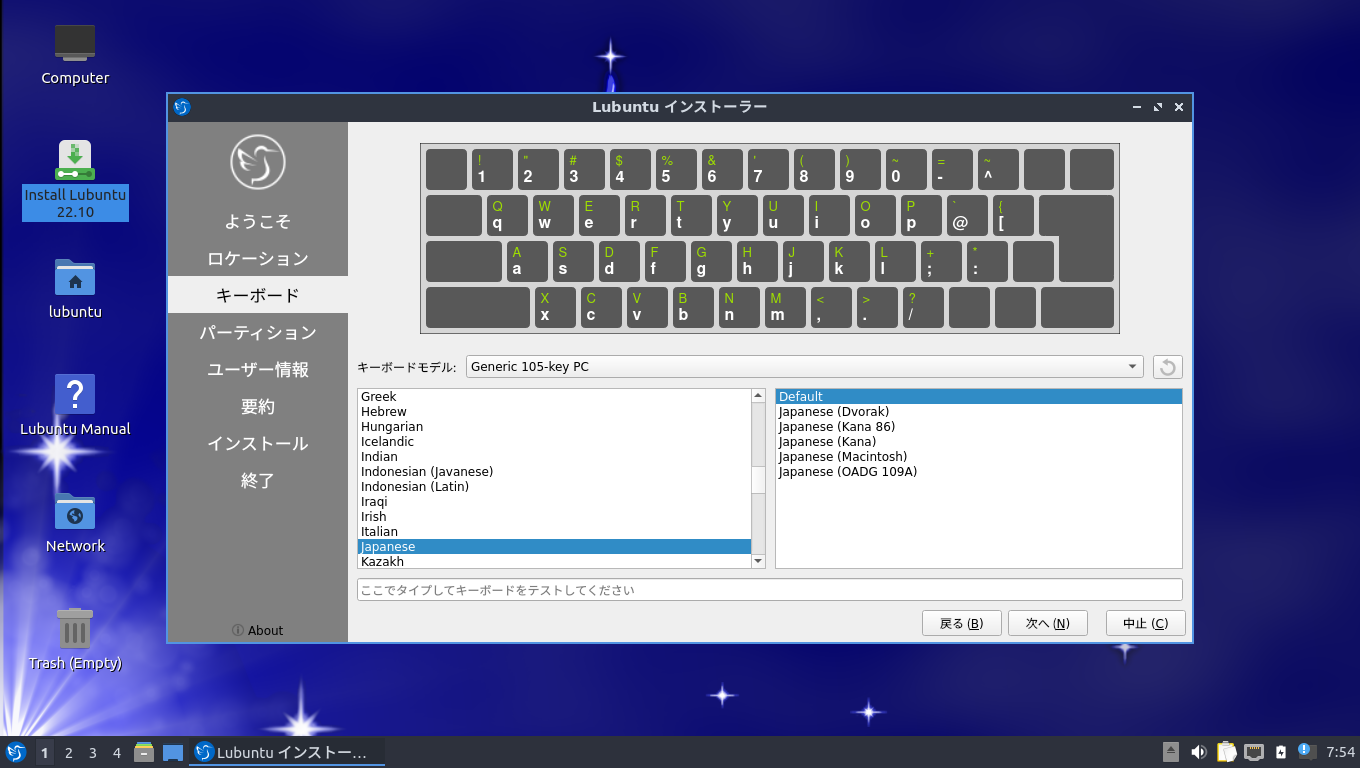This screenshot has height=768, width=1360.
Task: Click the 戻る (B) back button
Action: [962, 623]
